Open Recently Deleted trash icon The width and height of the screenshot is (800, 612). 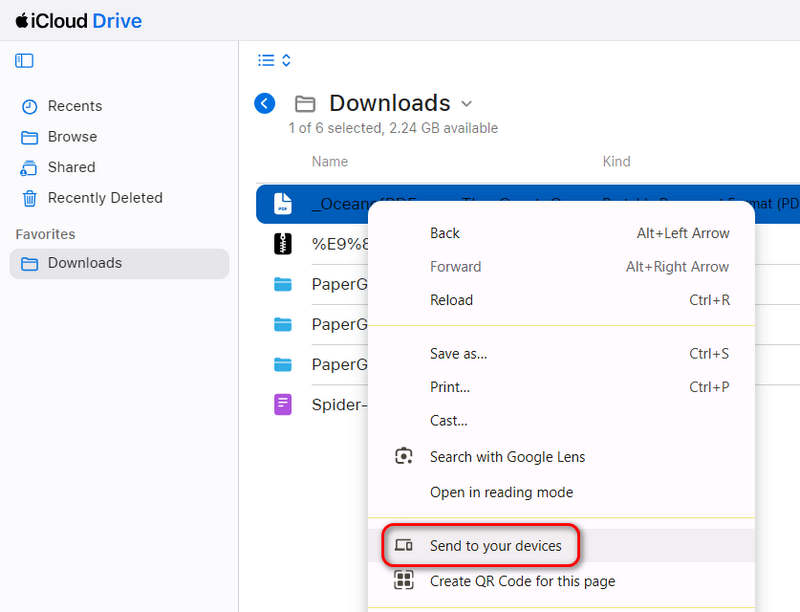pos(30,198)
